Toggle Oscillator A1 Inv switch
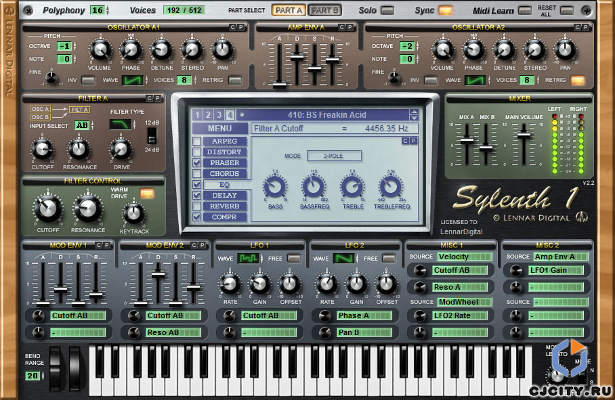The image size is (615, 400). pos(88,80)
